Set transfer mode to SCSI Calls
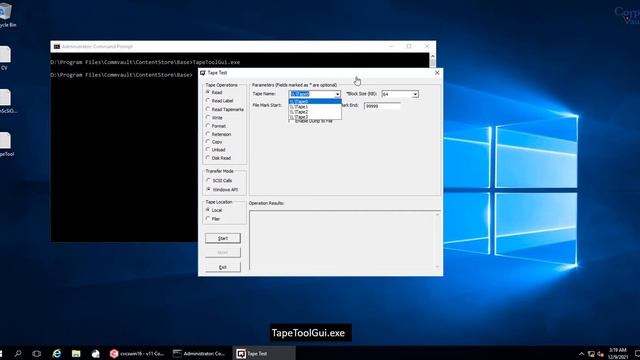640x360 pixels. pos(220,180)
